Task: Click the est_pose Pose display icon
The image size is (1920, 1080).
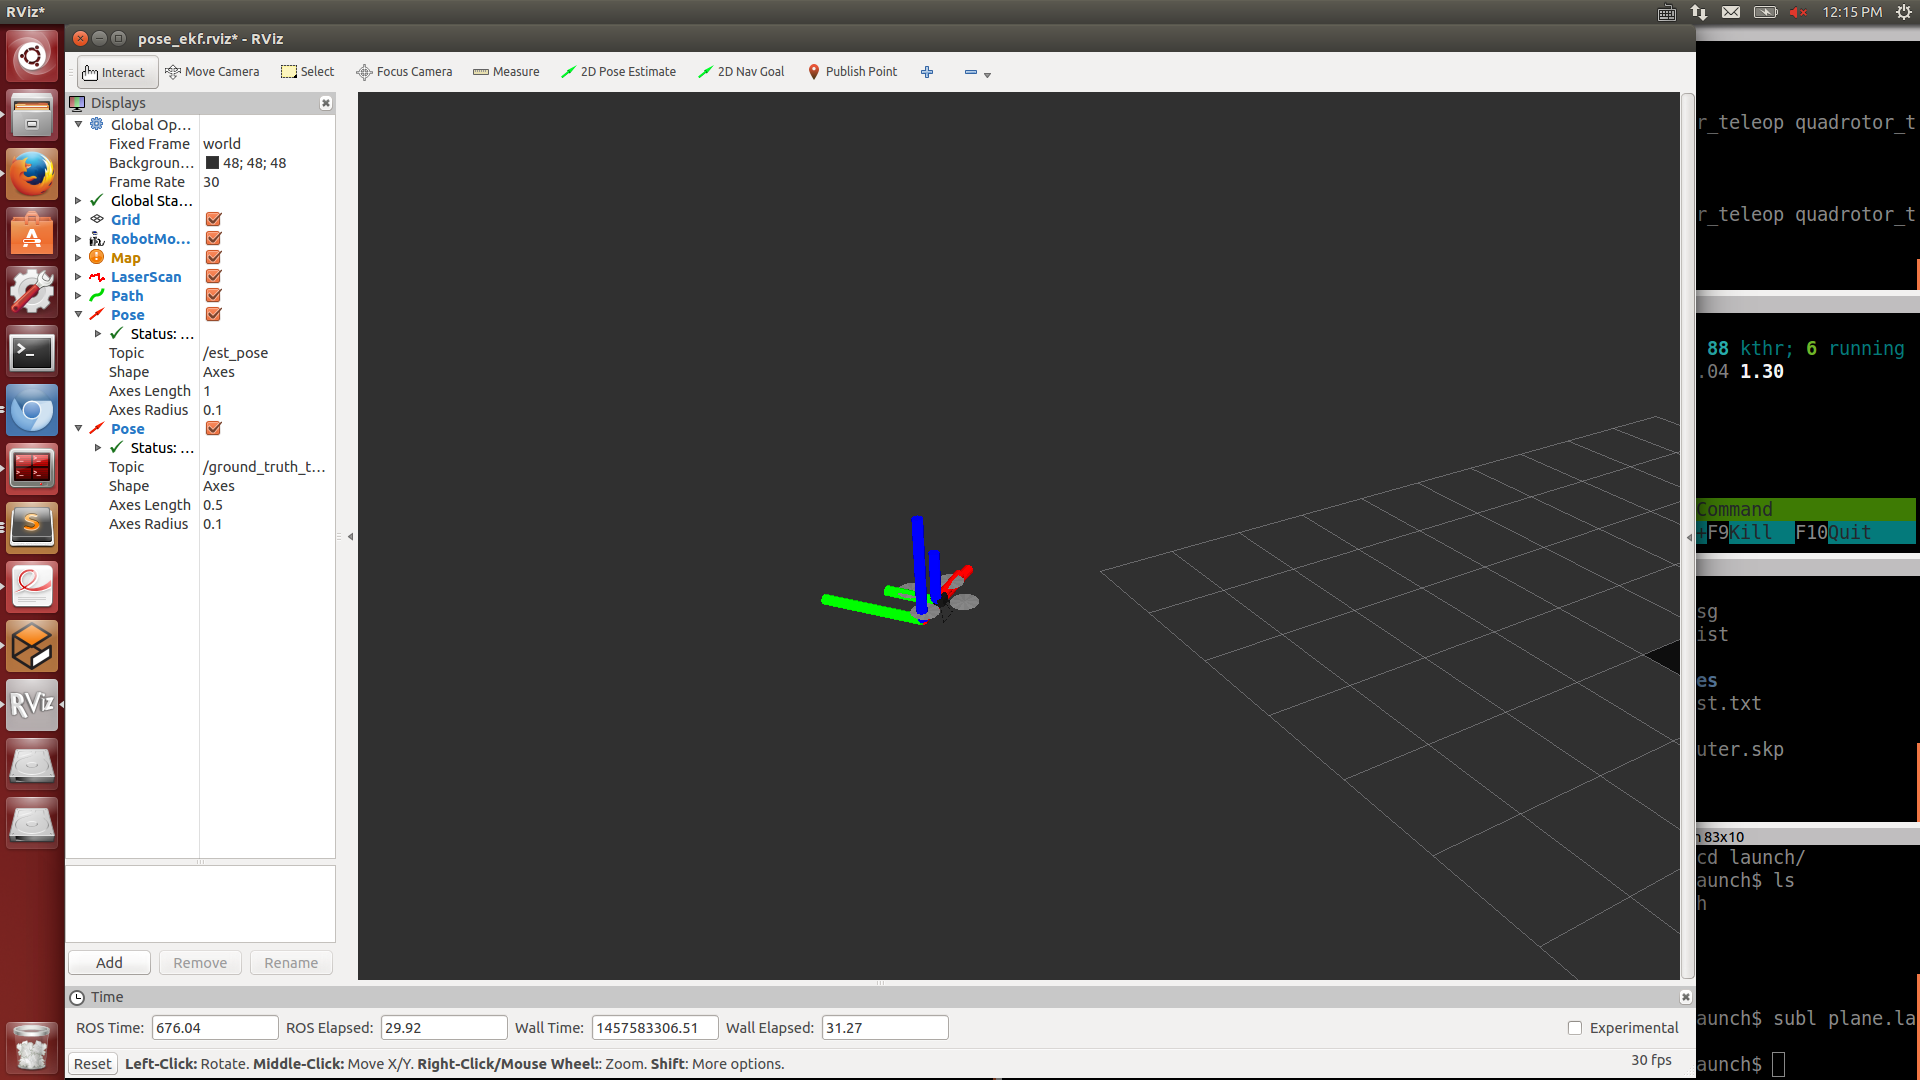Action: (97, 314)
